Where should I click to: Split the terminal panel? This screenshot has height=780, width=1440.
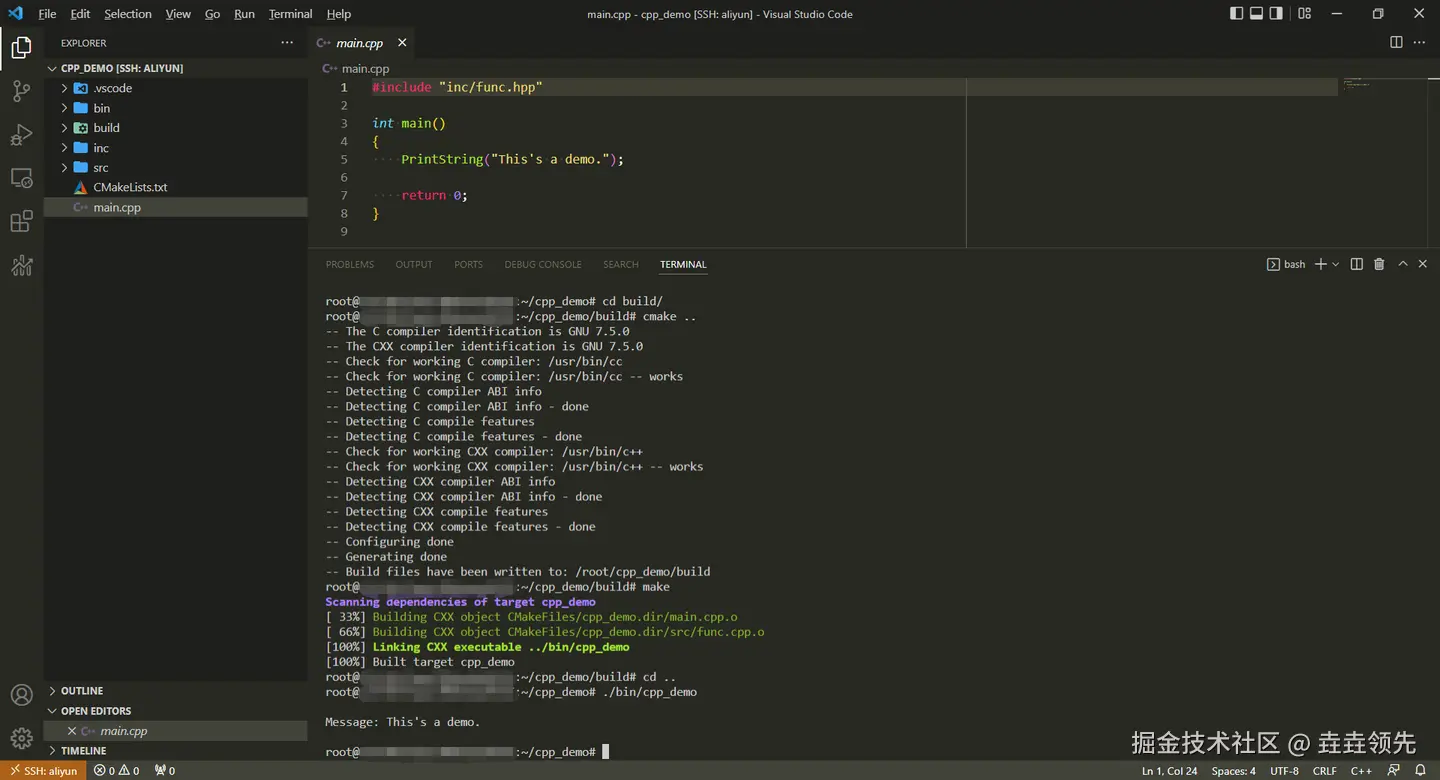(1356, 264)
